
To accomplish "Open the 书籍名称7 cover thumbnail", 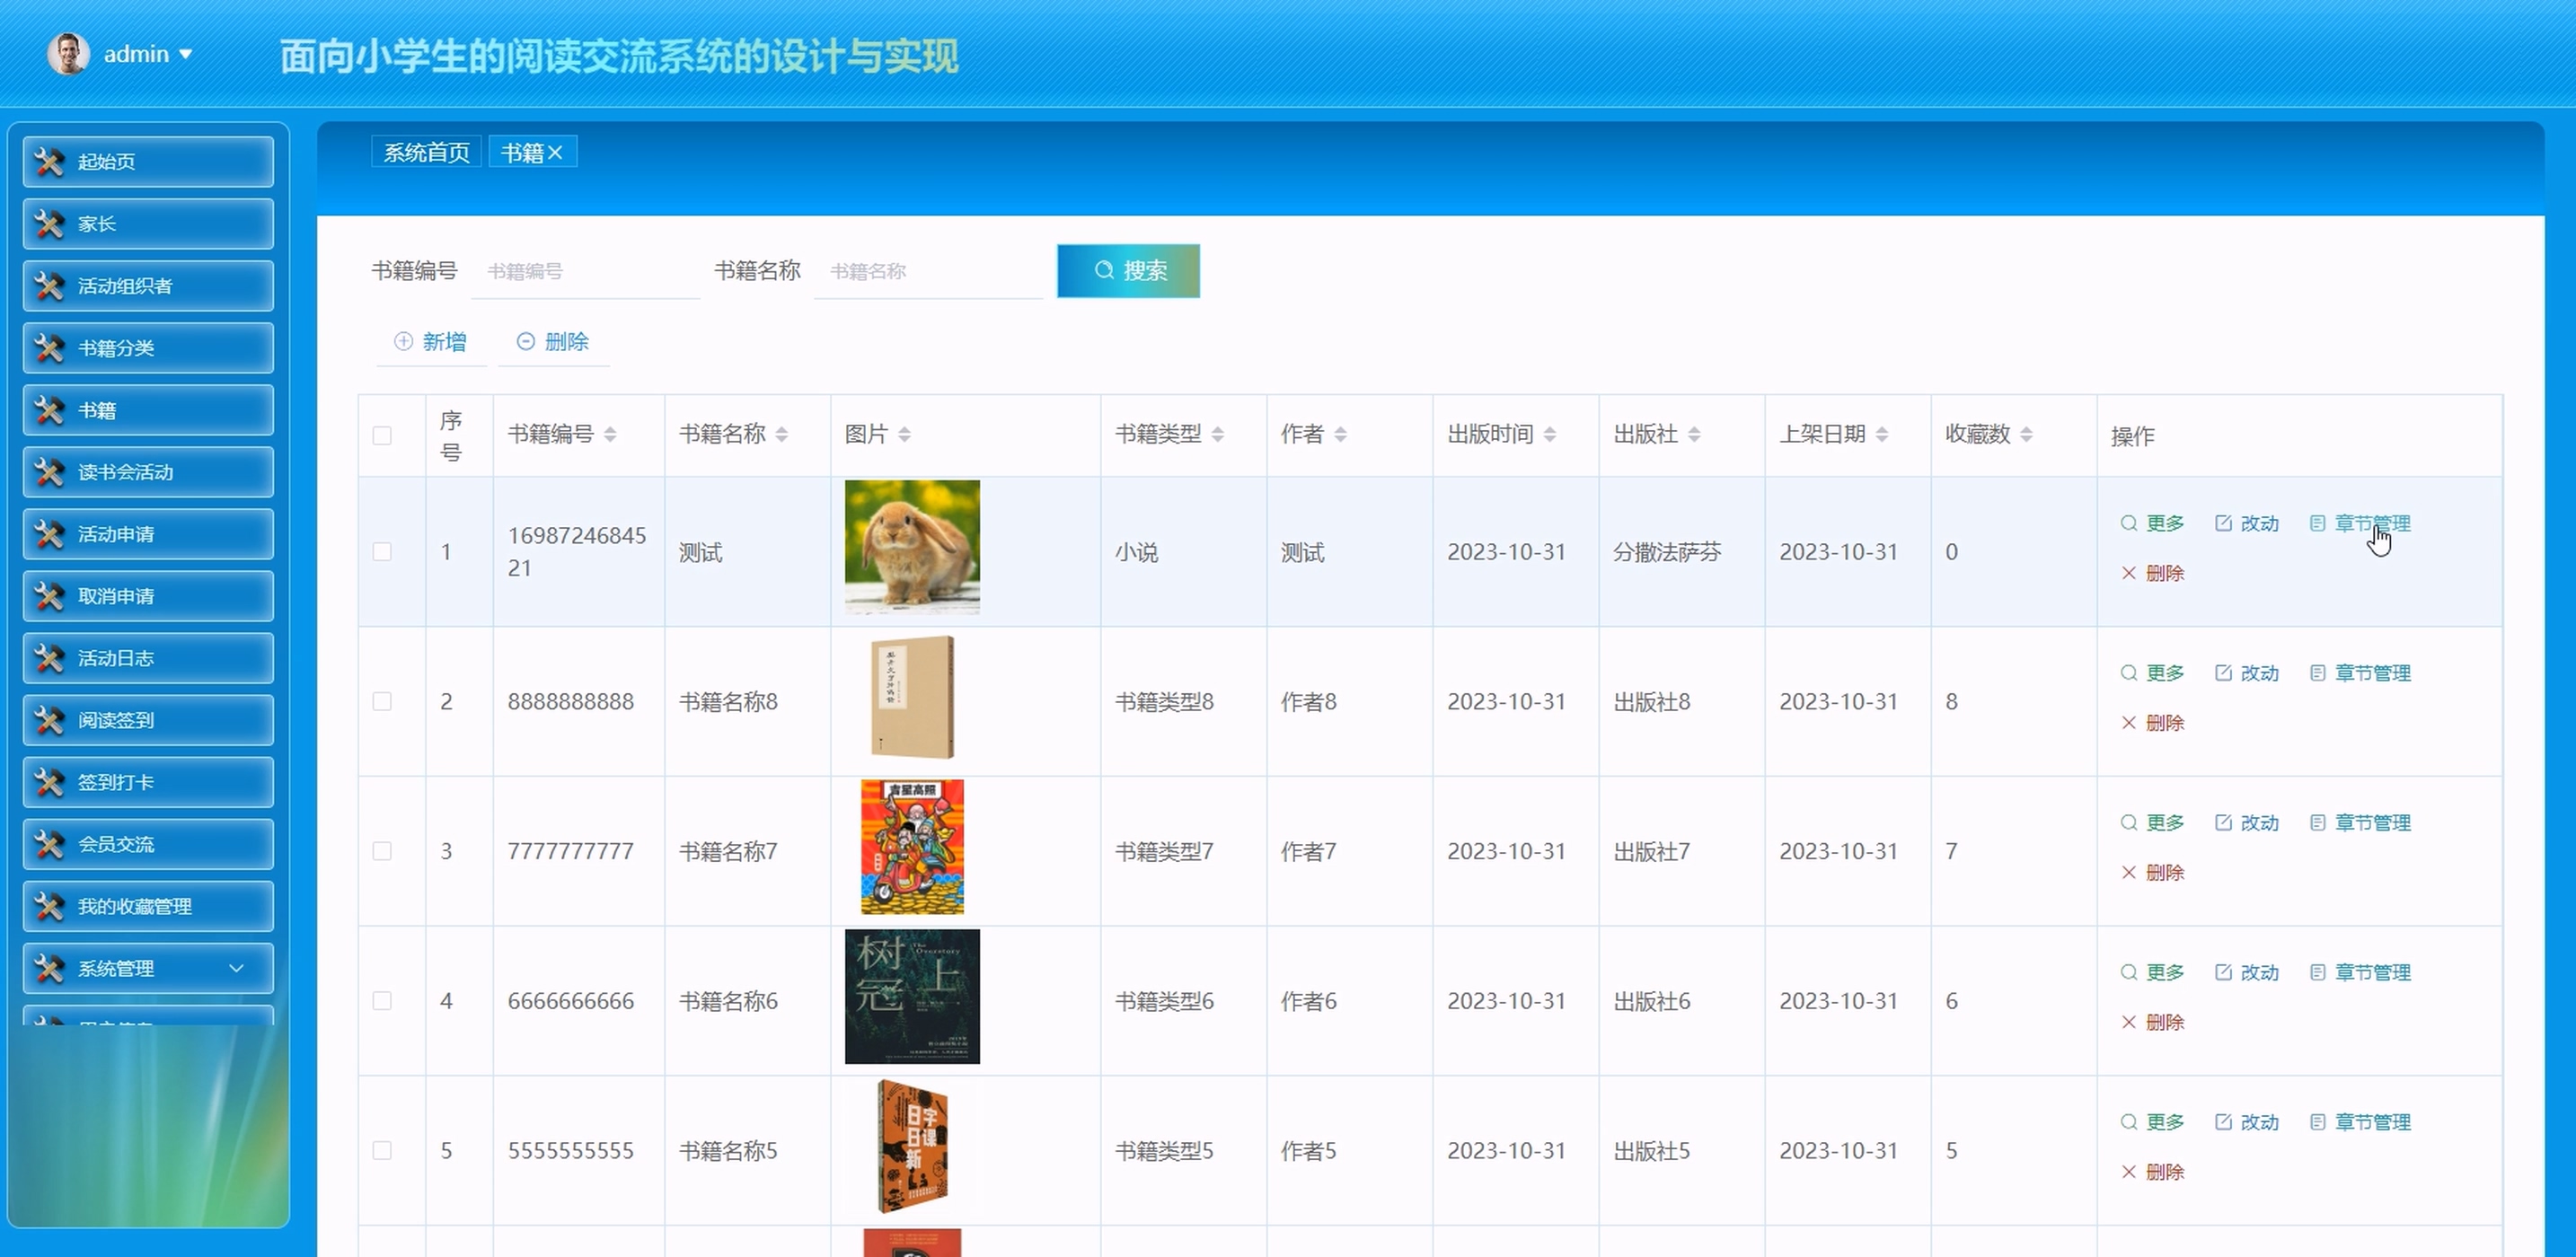I will (912, 847).
